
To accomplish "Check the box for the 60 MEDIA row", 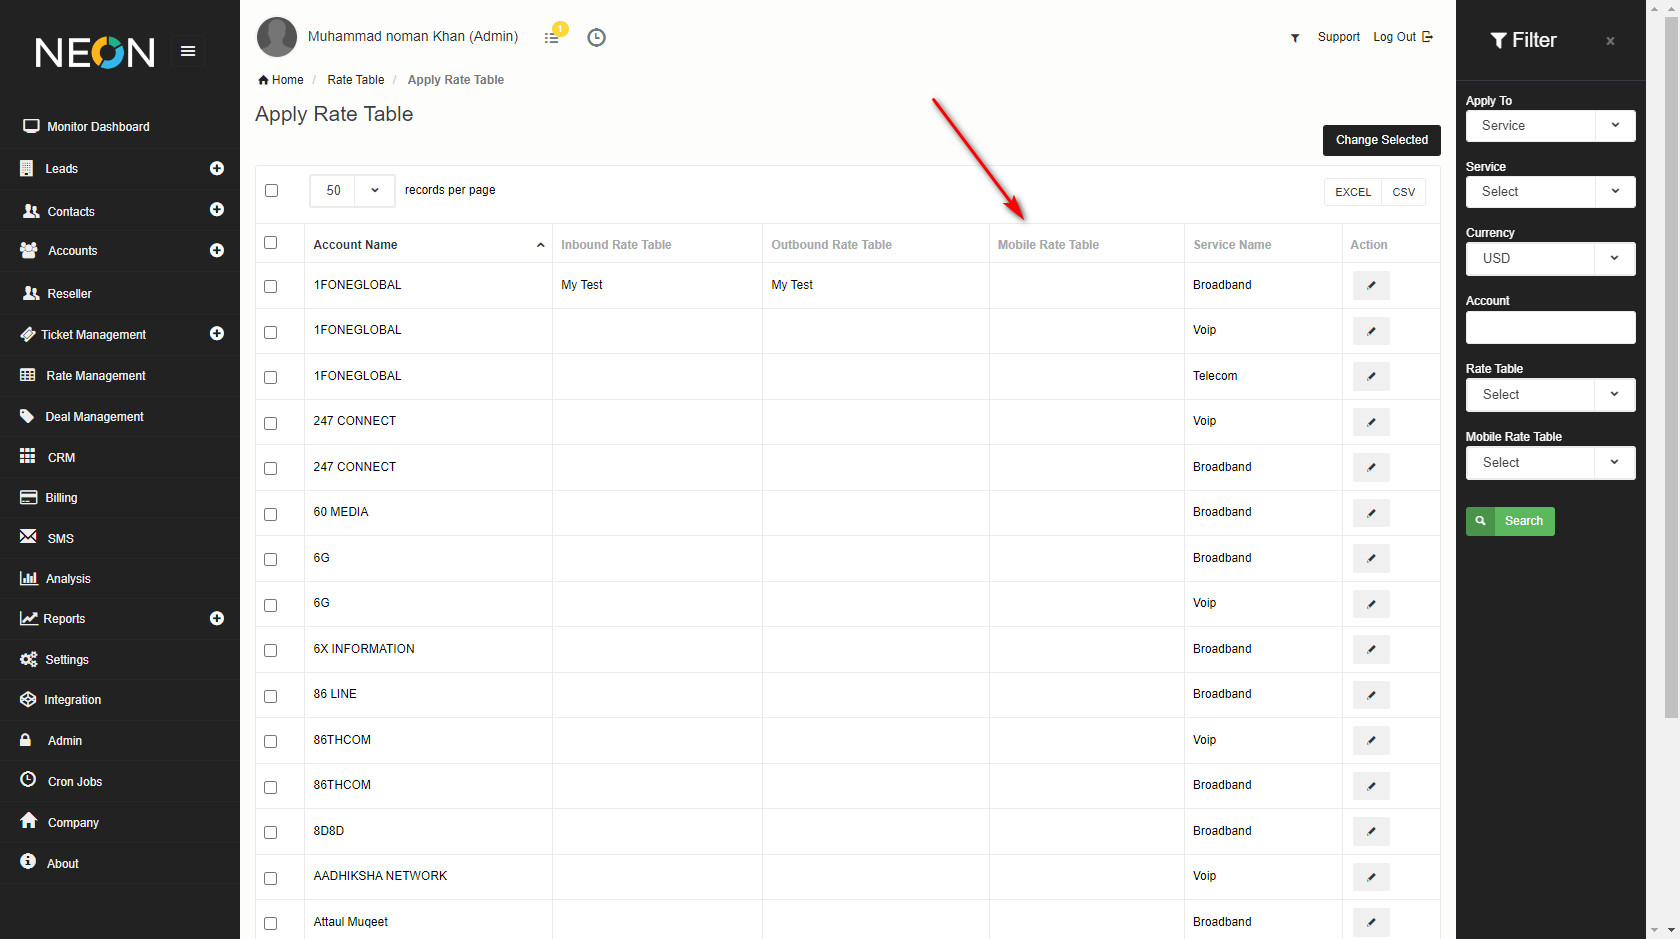I will pos(270,514).
